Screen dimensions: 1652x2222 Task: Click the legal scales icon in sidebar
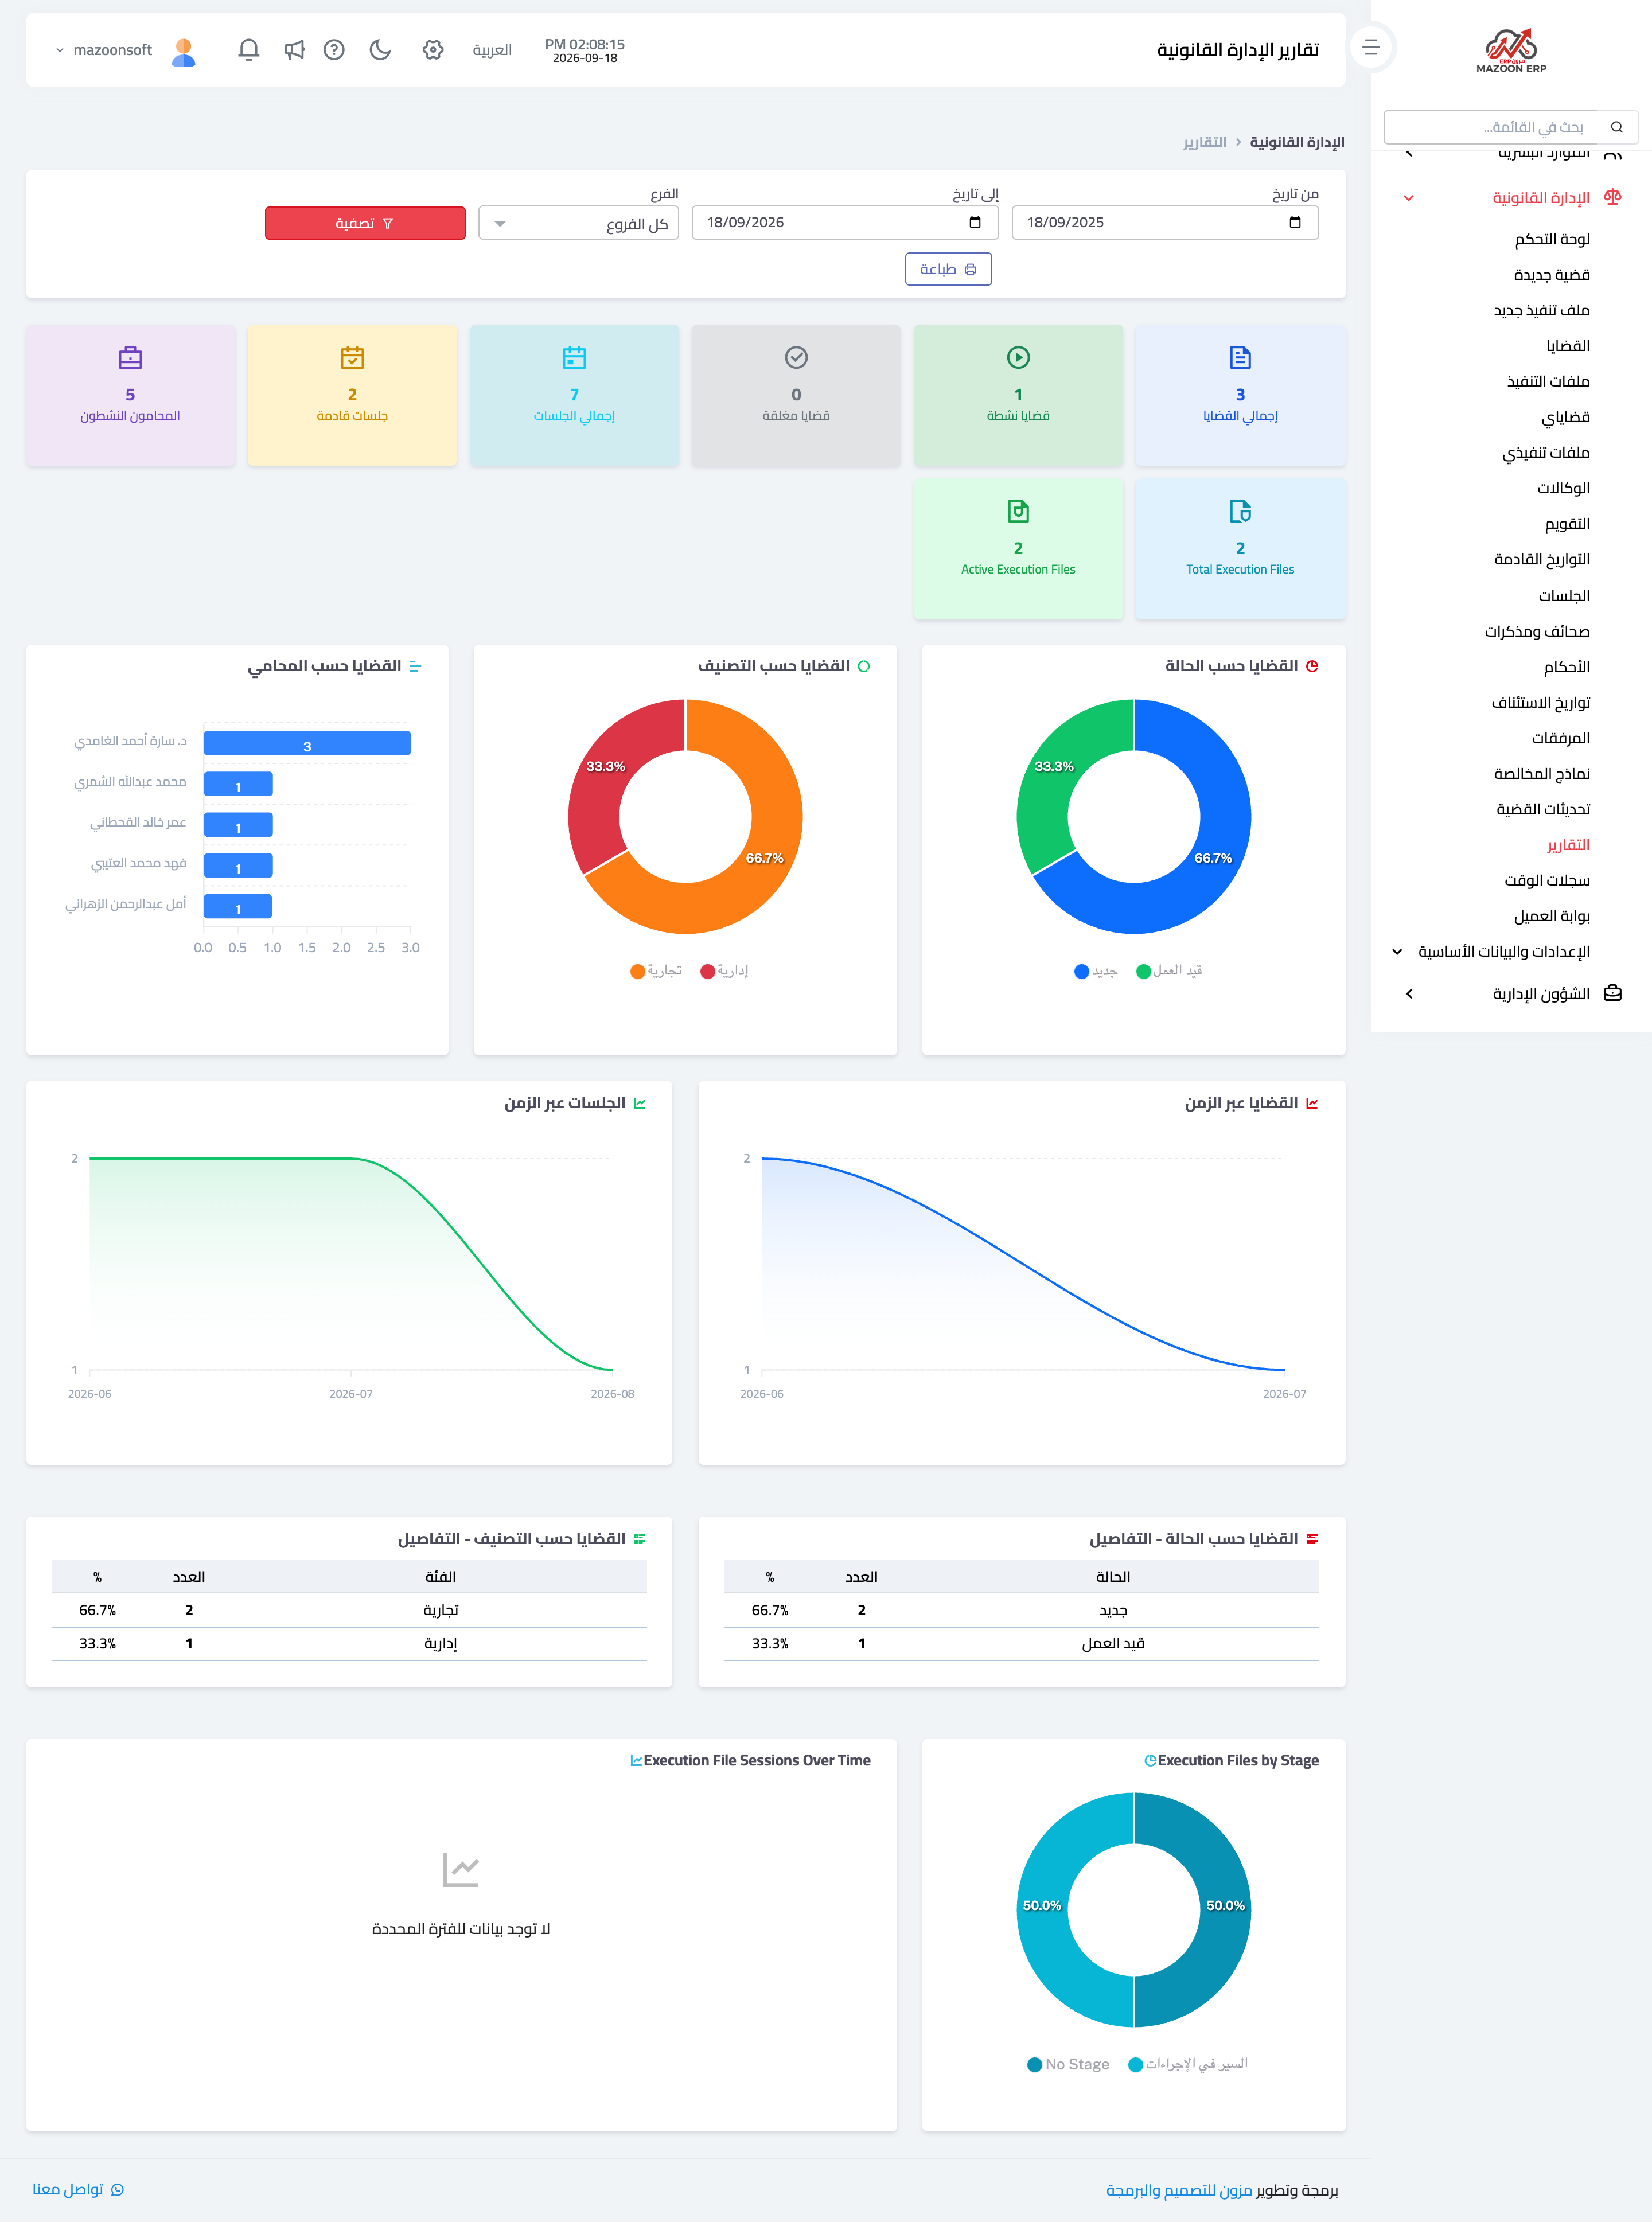[1612, 197]
